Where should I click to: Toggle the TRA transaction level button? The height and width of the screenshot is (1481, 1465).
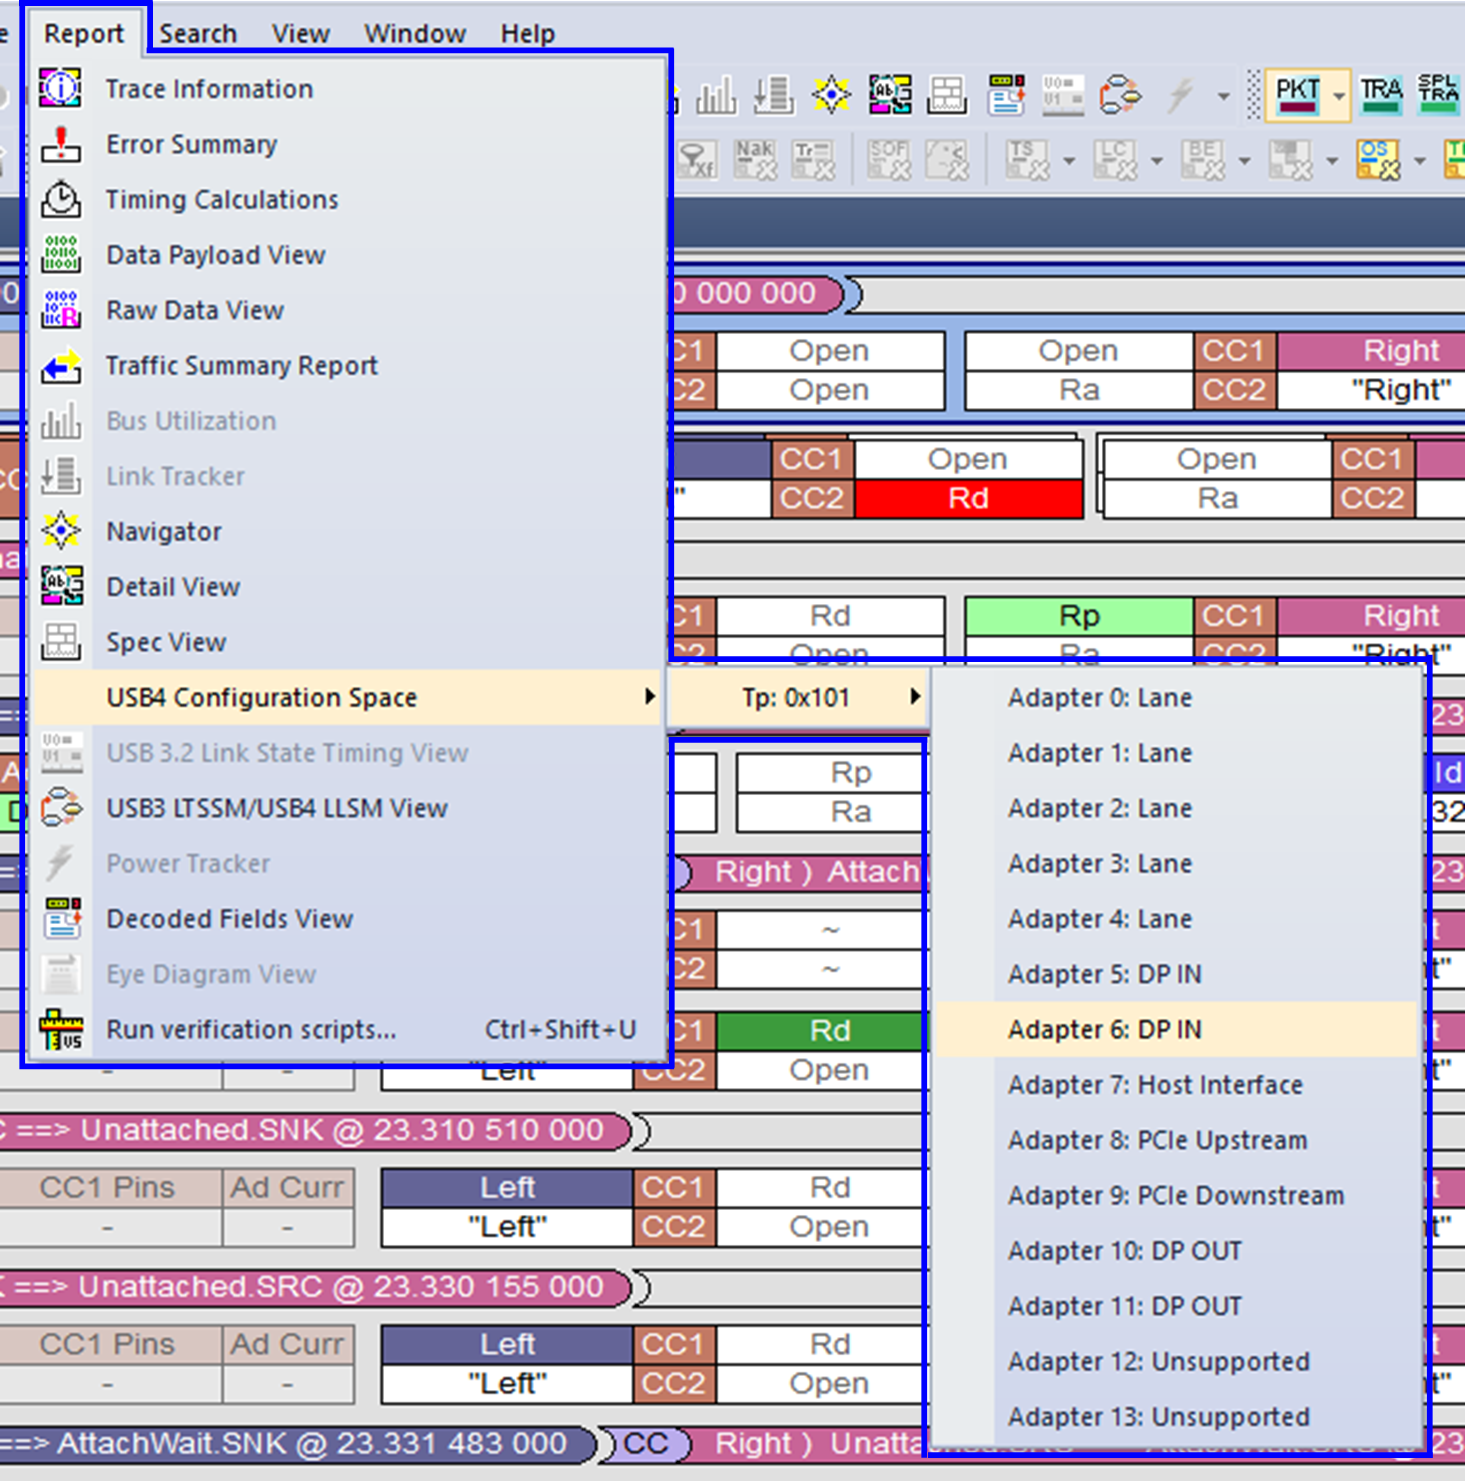click(x=1381, y=95)
